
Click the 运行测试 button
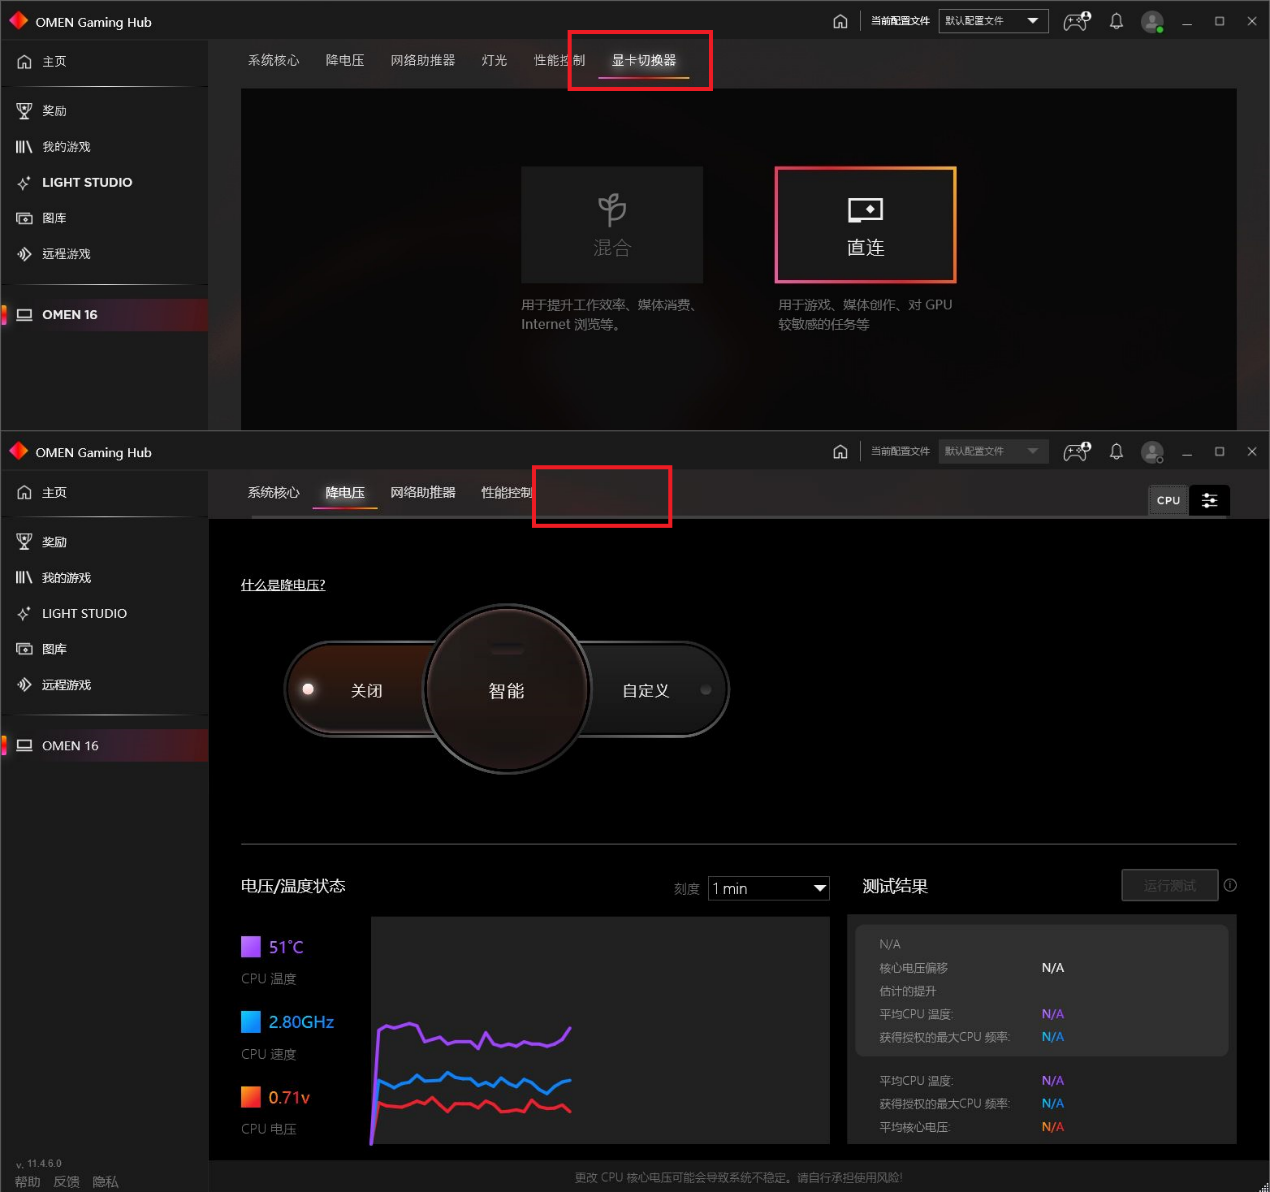pos(1169,885)
